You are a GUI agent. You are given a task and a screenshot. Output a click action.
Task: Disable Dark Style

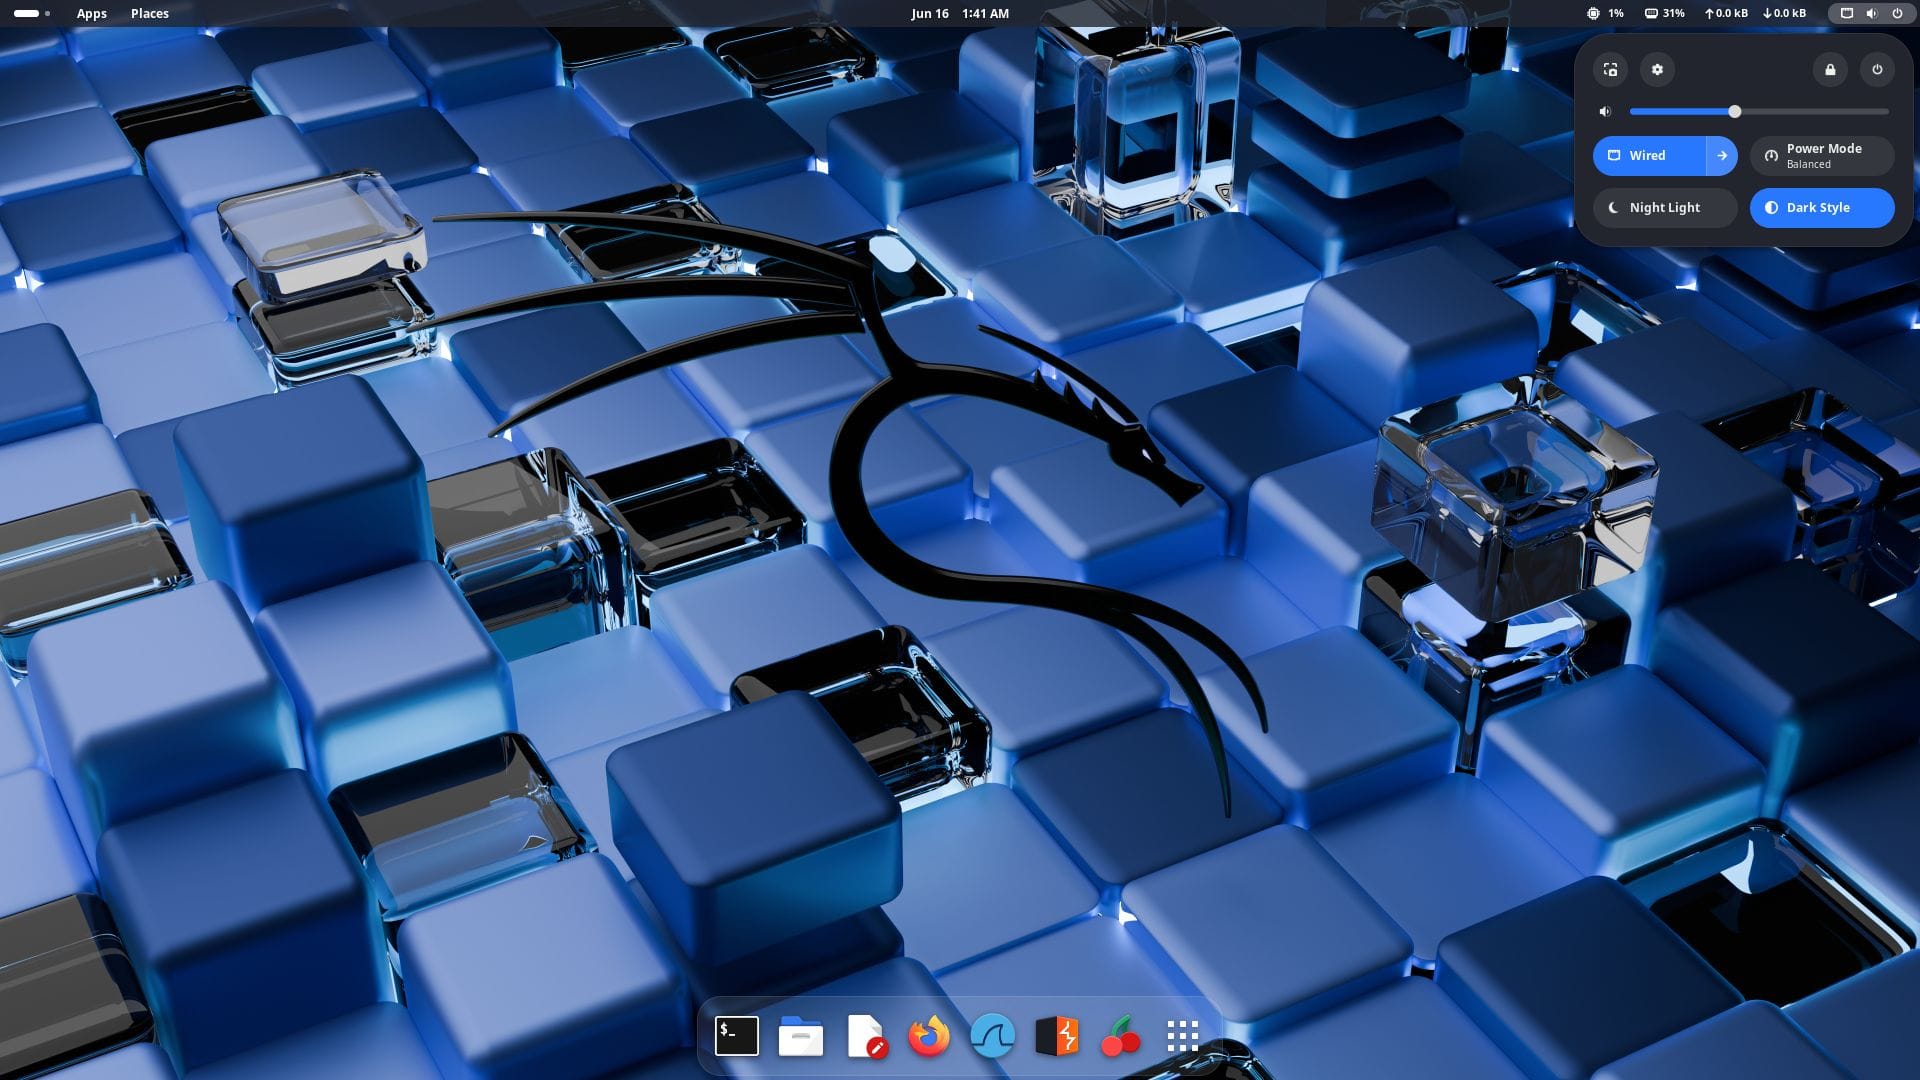(x=1821, y=207)
